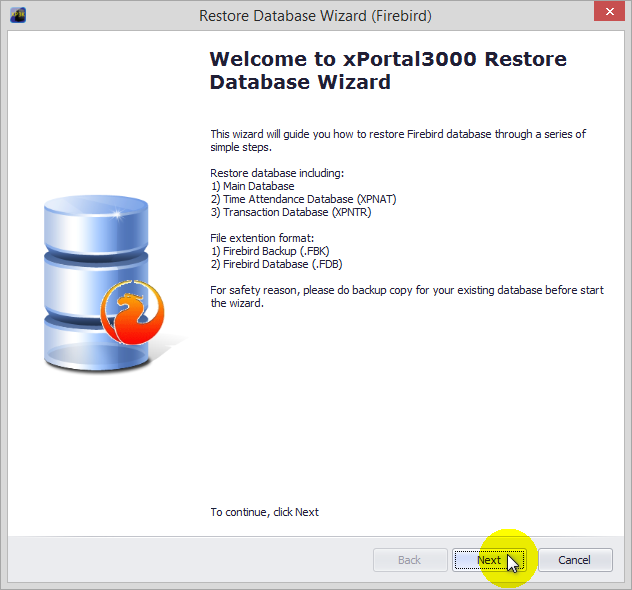Image resolution: width=632 pixels, height=590 pixels.
Task: Click the 'To continue, click Next' text
Action: pyautogui.click(x=265, y=512)
